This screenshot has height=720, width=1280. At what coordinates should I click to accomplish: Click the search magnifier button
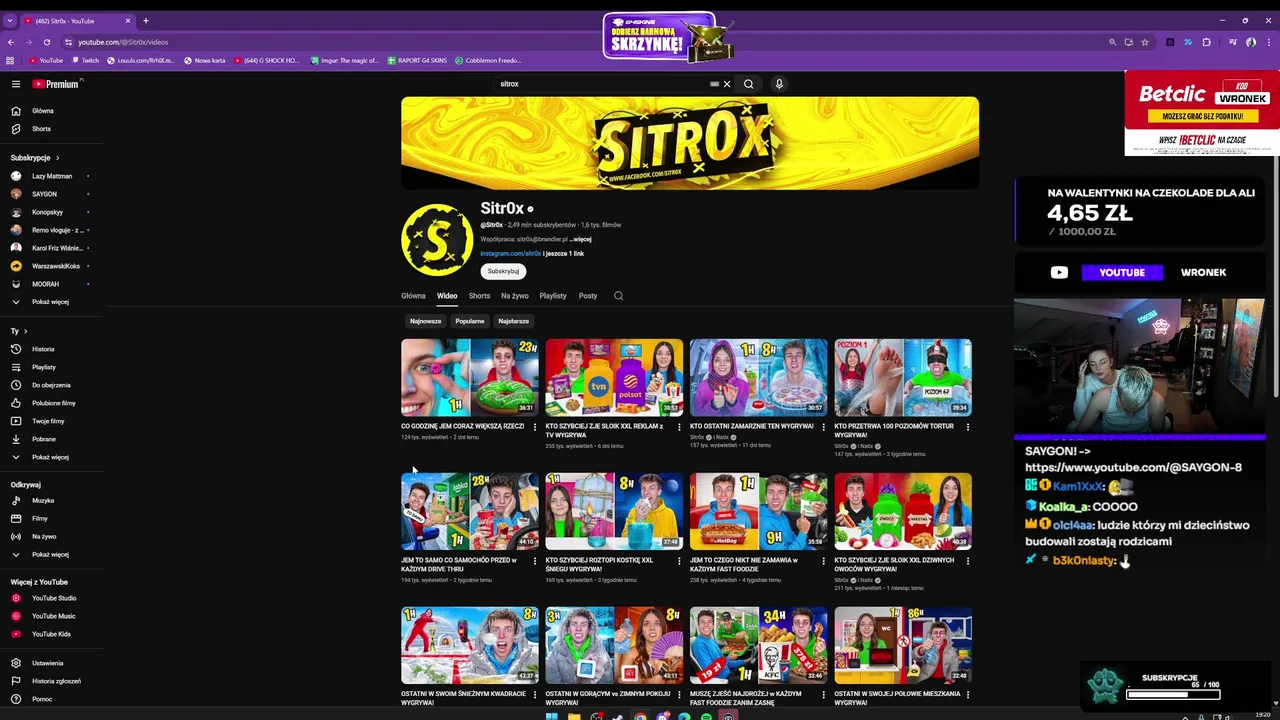(748, 84)
